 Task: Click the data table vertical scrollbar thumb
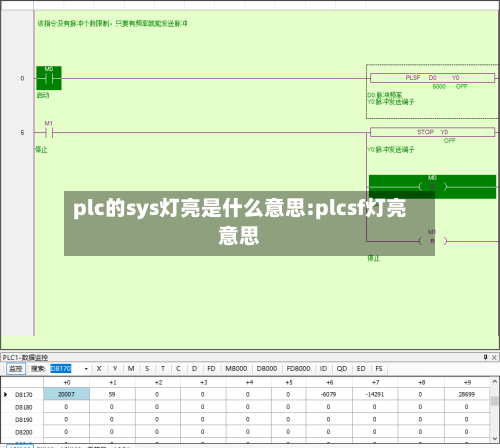tap(495, 401)
